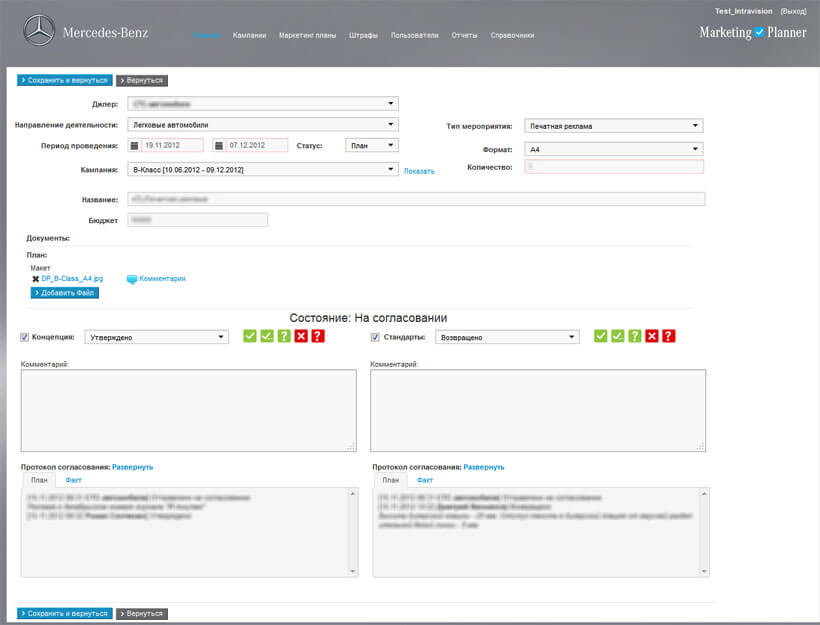Click the Стандарты protocol log scrollbar down arrow
The width and height of the screenshot is (820, 625).
click(704, 571)
